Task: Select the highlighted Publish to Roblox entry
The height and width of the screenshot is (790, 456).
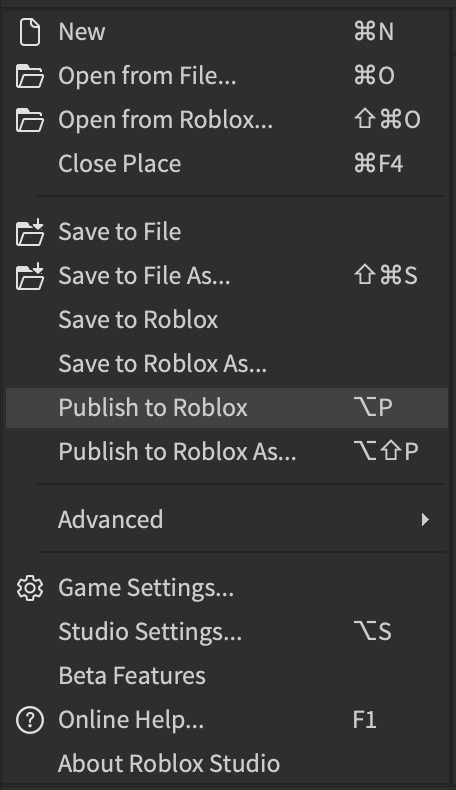Action: (x=227, y=408)
